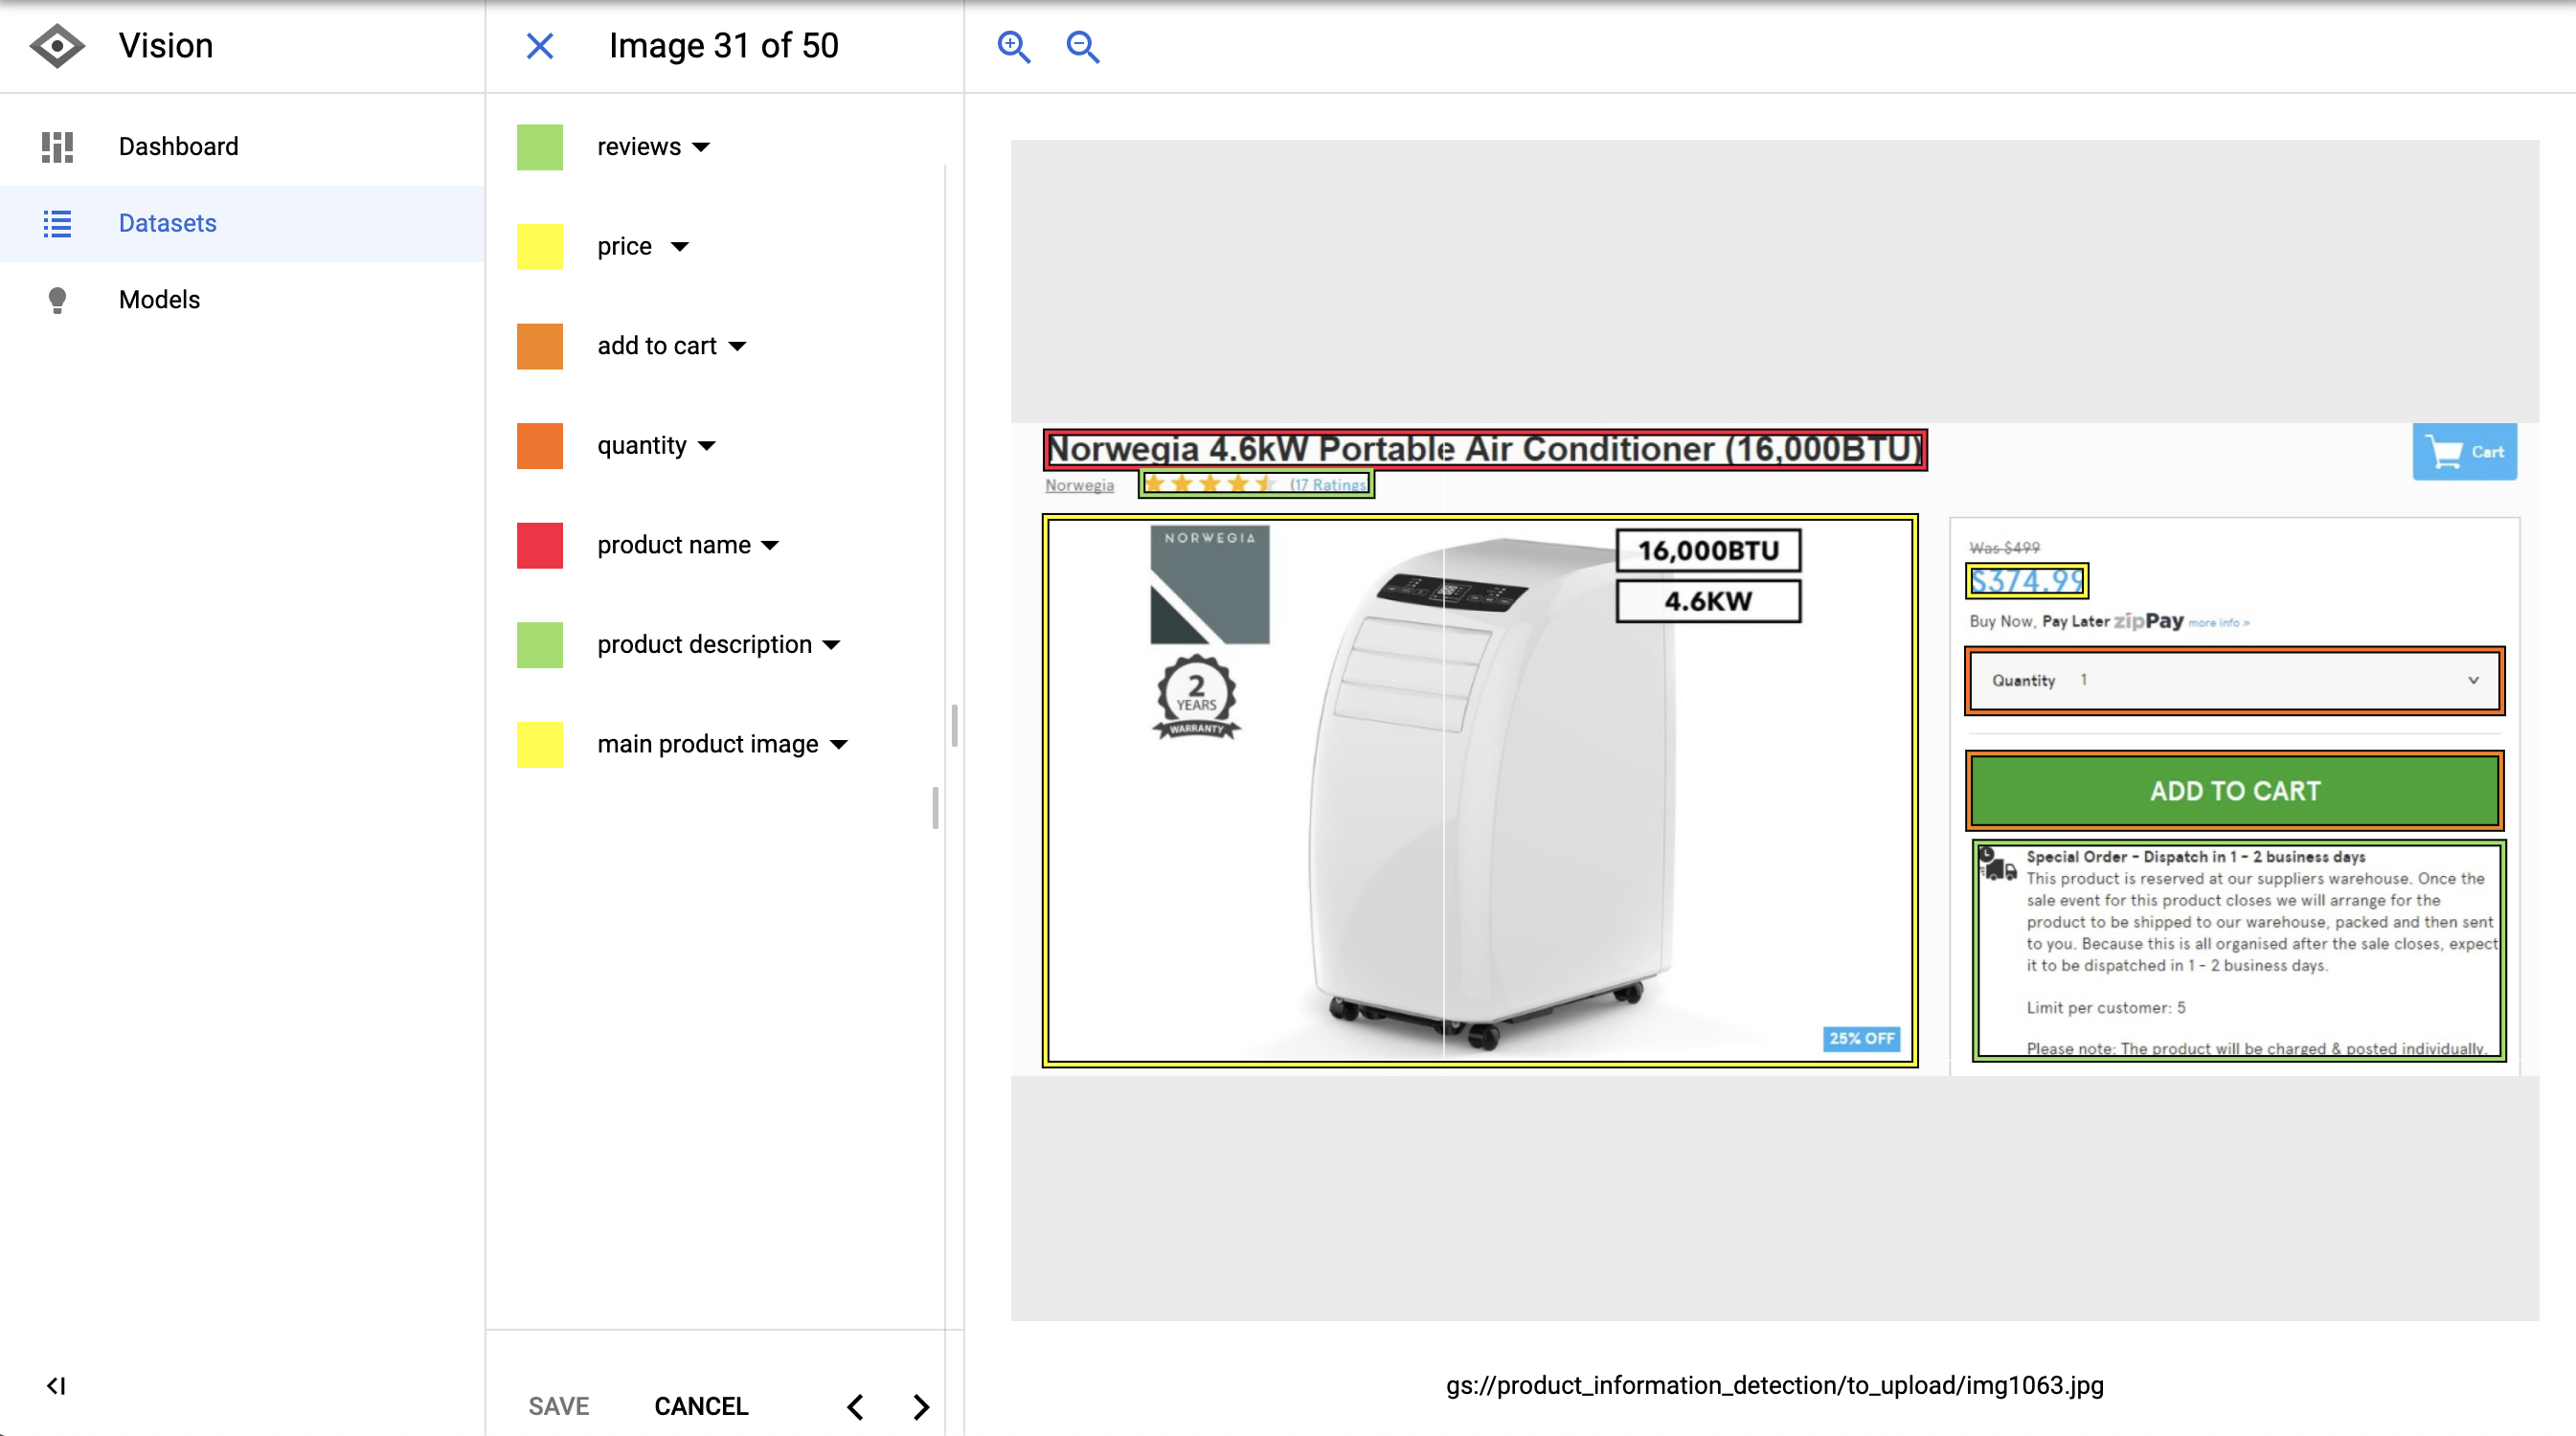Expand the price label dropdown

(x=680, y=247)
